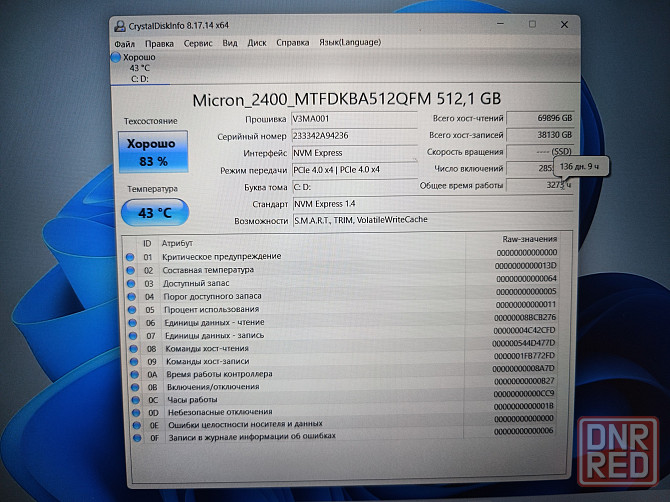The height and width of the screenshot is (502, 670).
Task: Click the firmware field V3MA001
Action: tap(354, 119)
